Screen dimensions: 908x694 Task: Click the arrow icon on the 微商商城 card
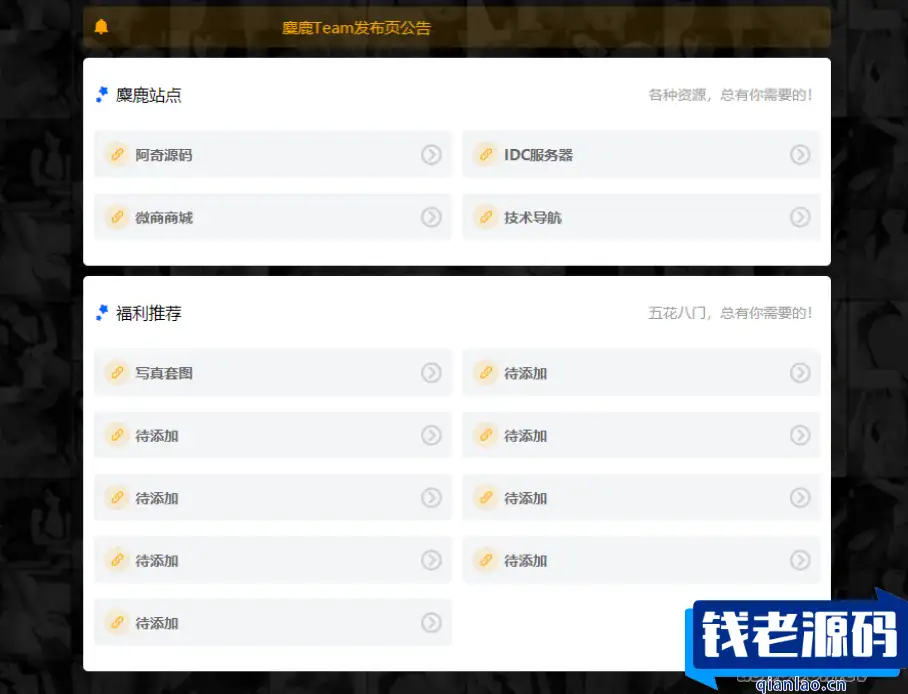click(431, 217)
